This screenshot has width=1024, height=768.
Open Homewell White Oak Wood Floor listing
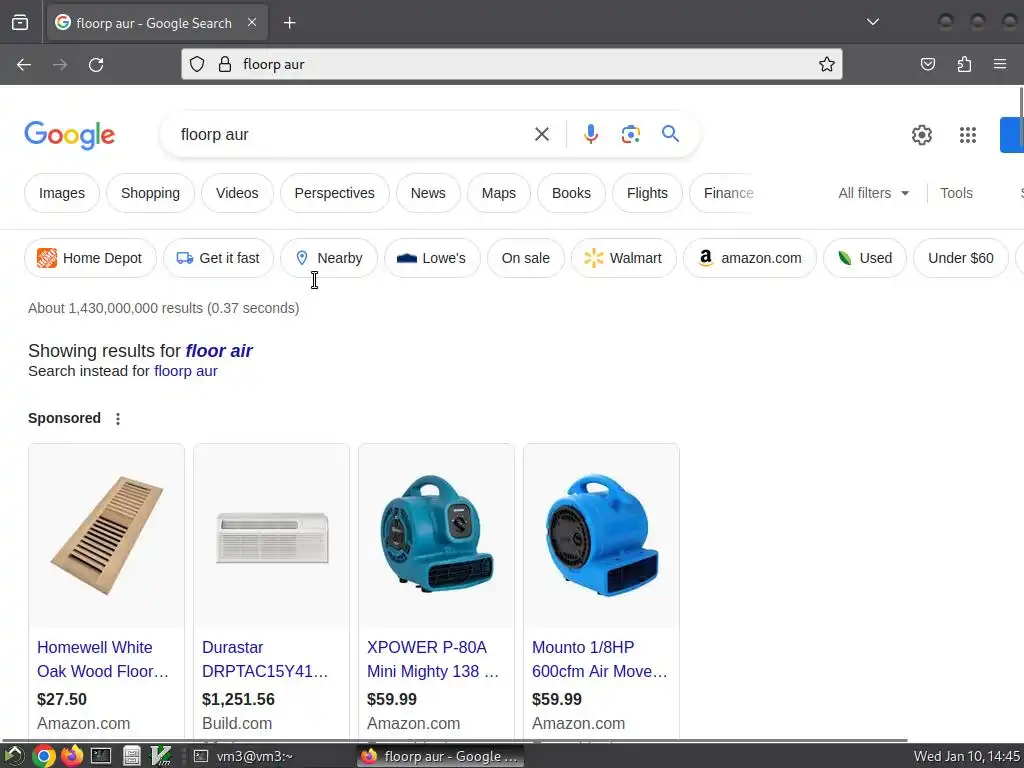(103, 659)
